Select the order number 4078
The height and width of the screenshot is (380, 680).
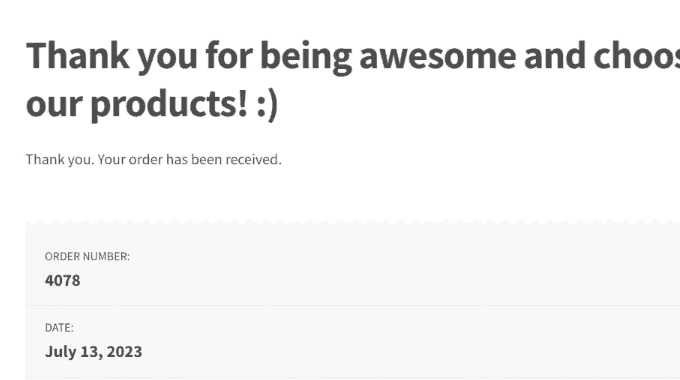click(62, 281)
